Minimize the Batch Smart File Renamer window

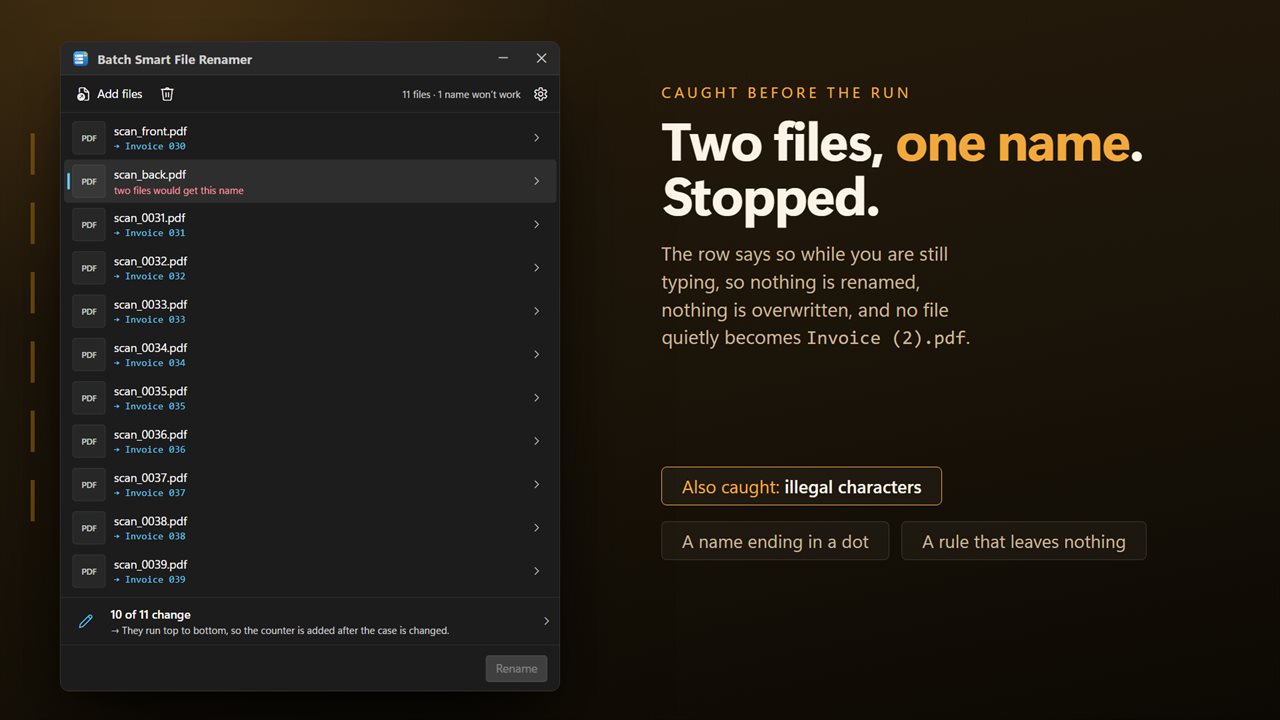click(x=503, y=59)
